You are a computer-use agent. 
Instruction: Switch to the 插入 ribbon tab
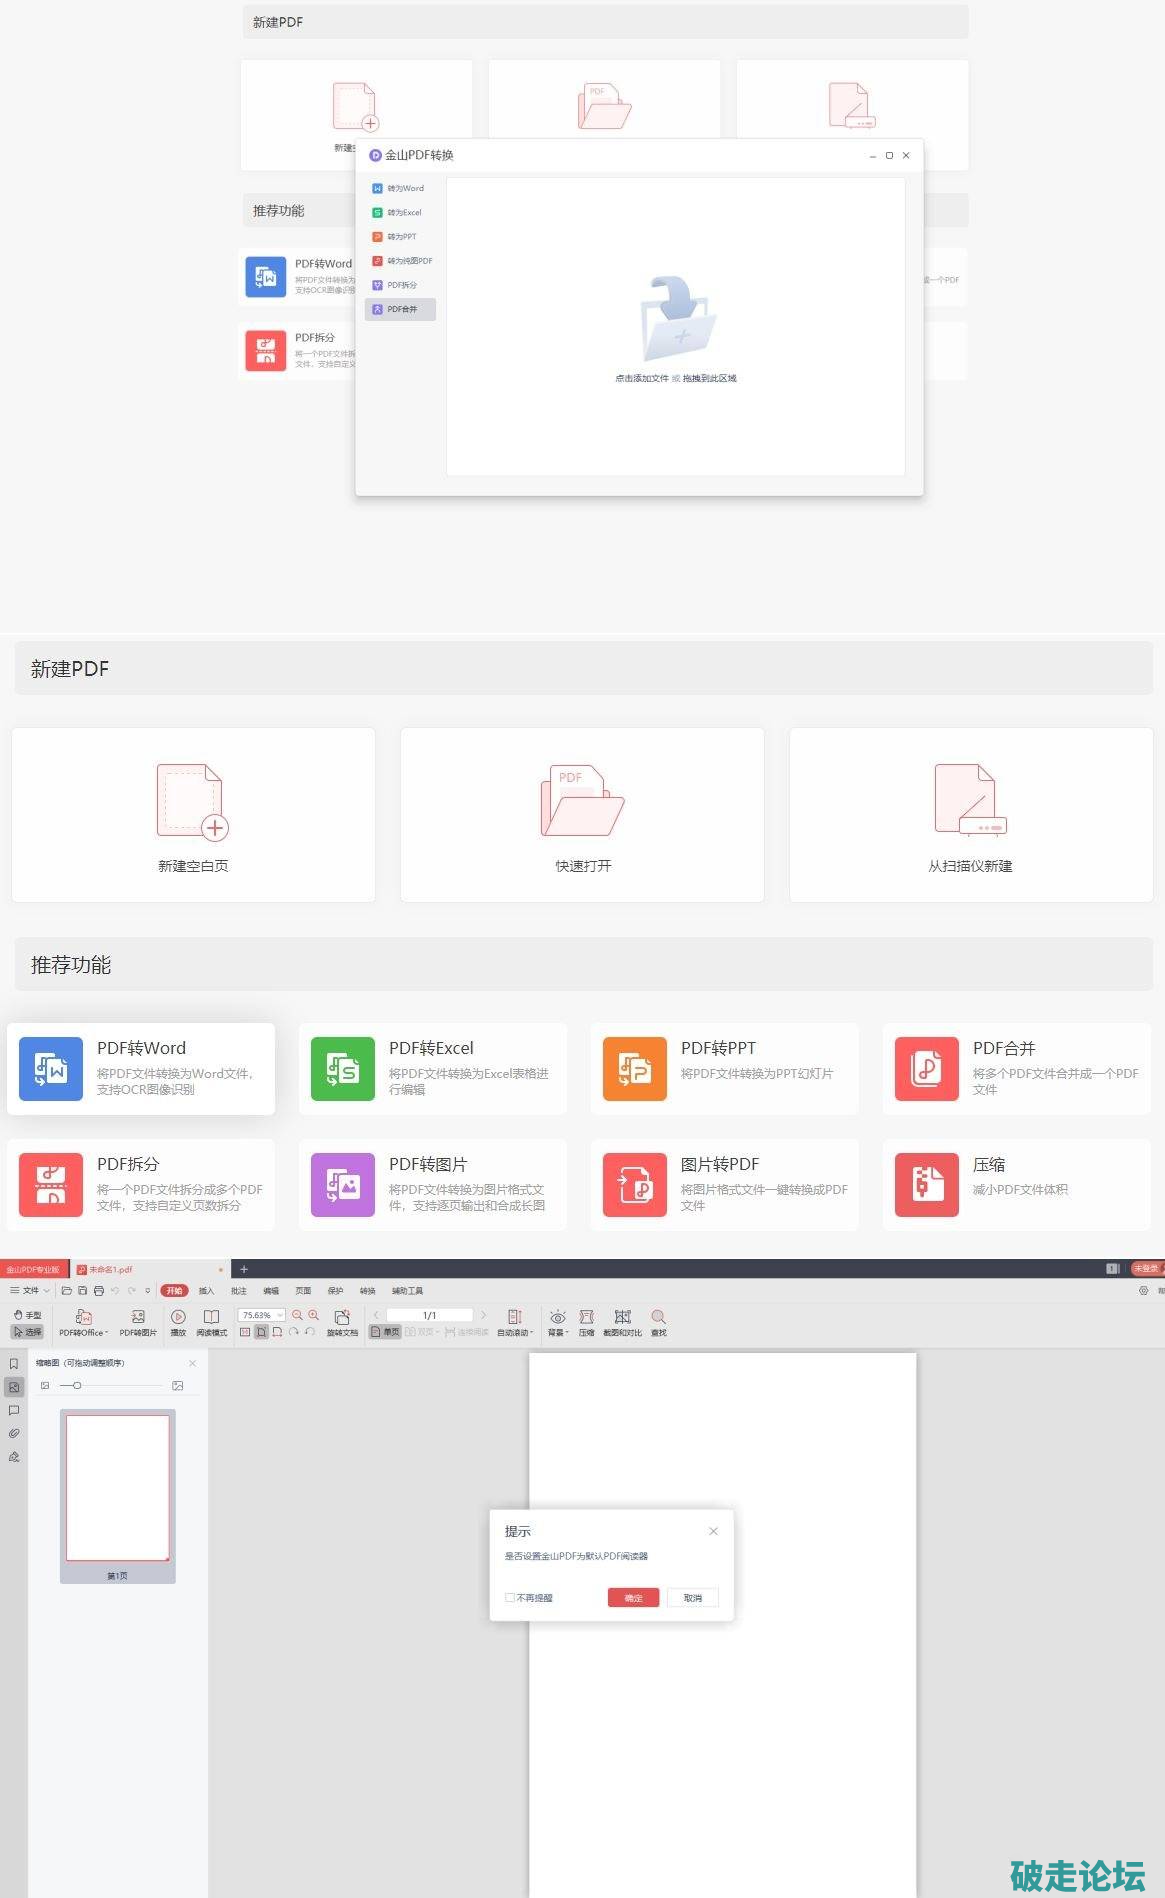coord(206,1291)
